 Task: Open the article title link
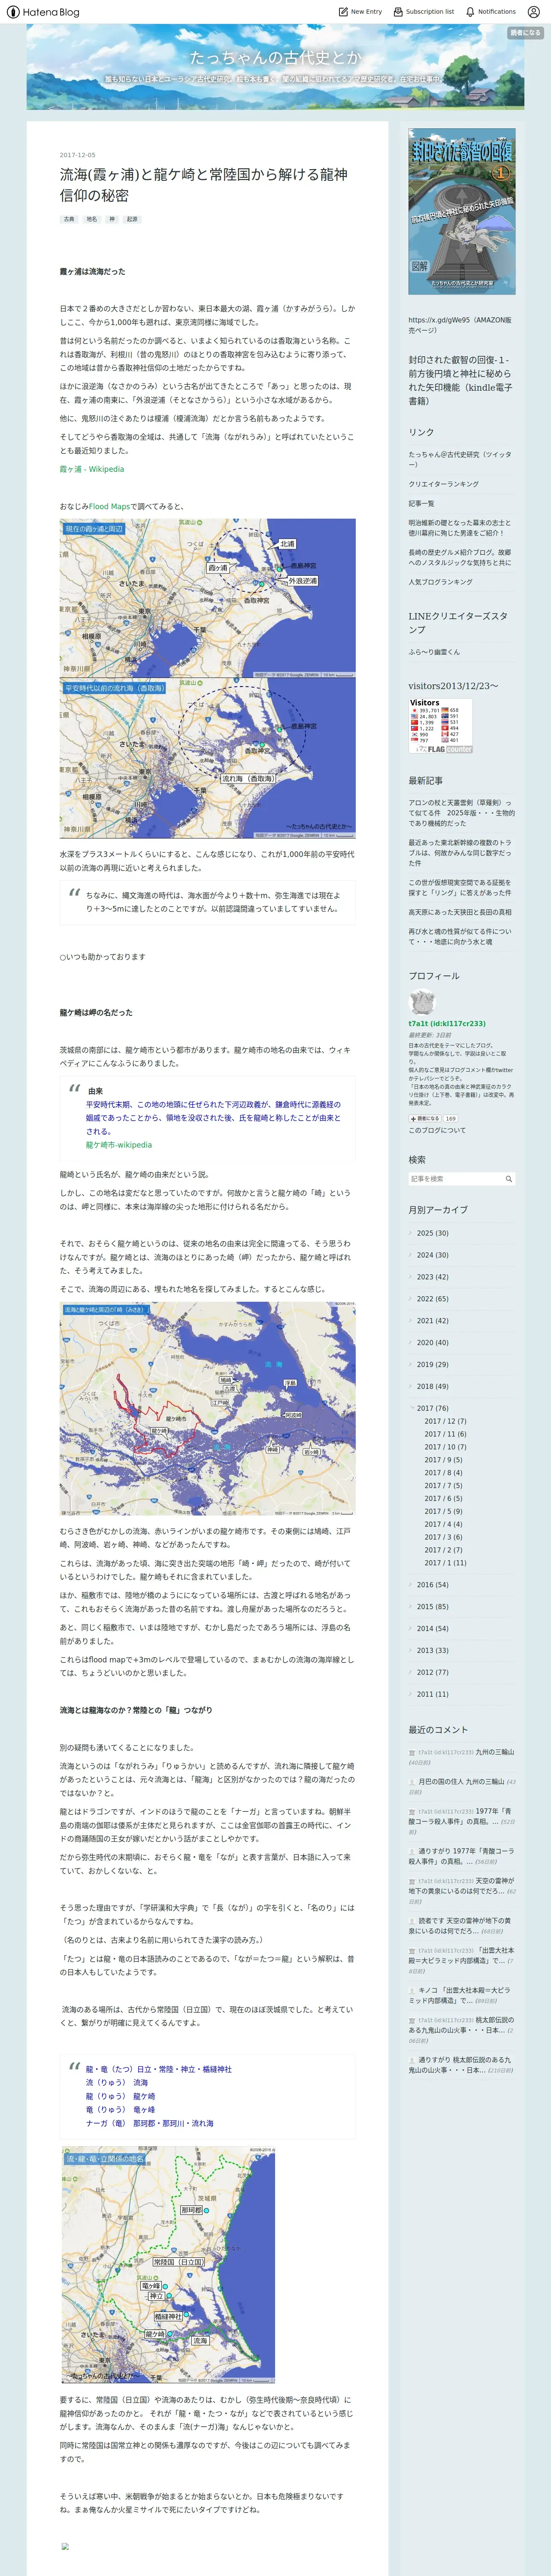204,184
